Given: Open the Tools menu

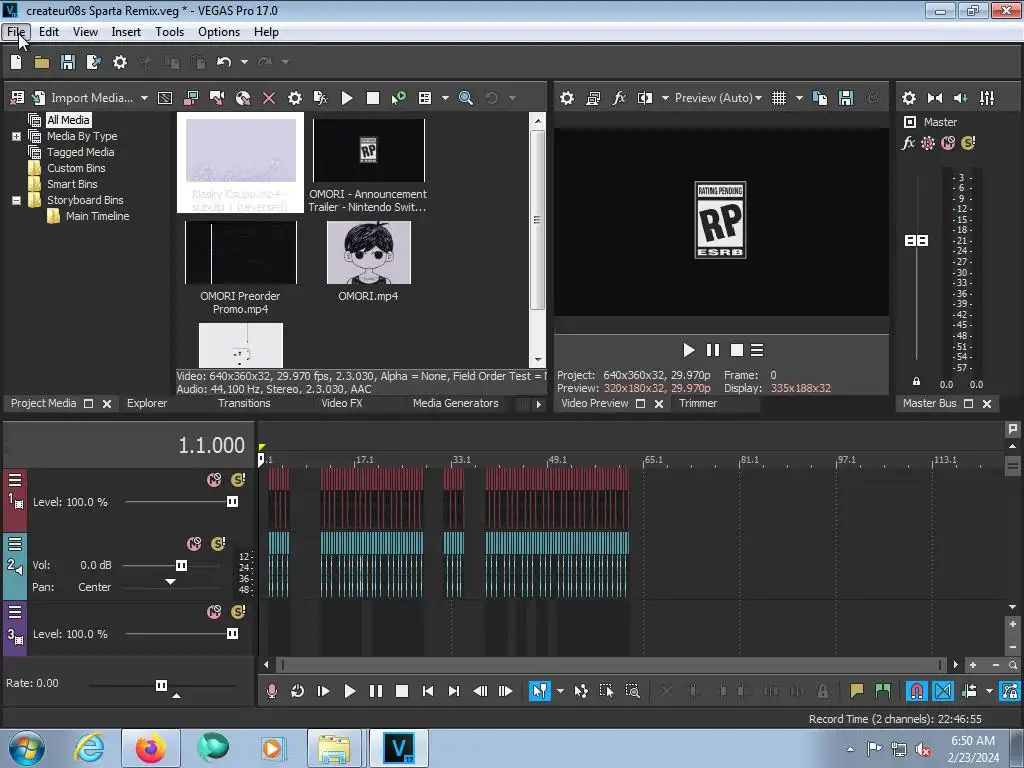Looking at the screenshot, I should [169, 32].
